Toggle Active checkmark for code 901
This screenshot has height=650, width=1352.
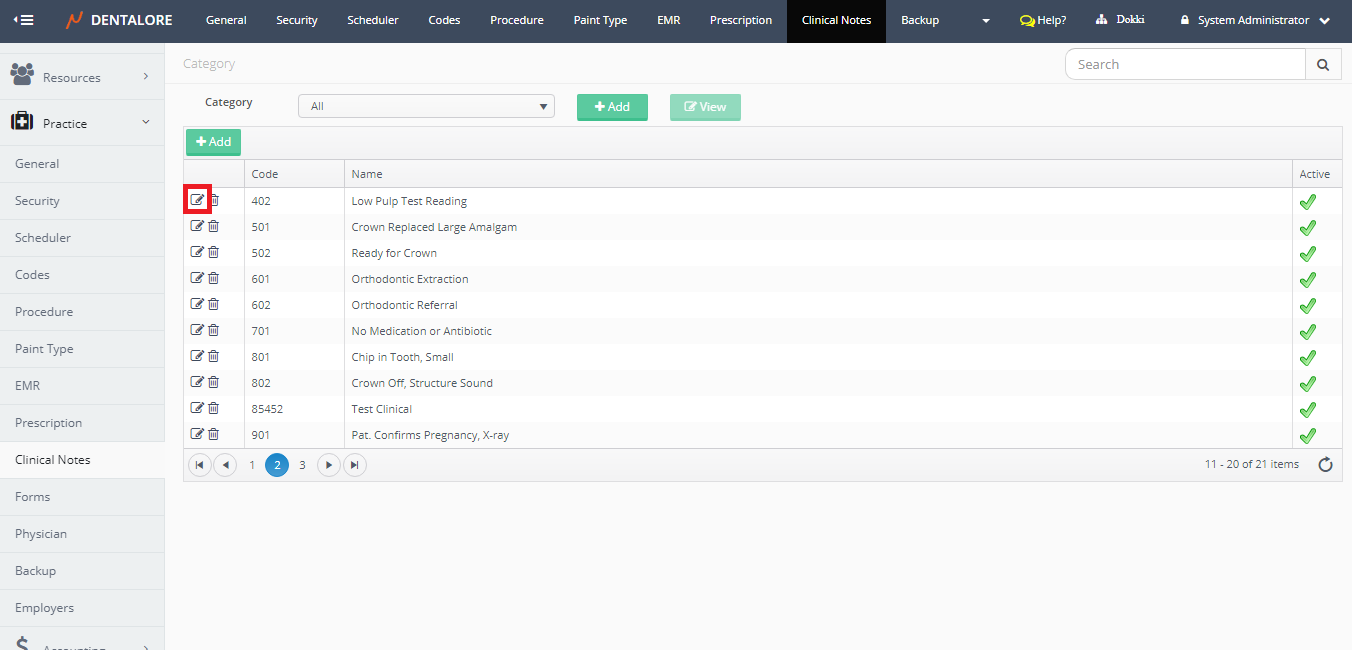(x=1307, y=435)
